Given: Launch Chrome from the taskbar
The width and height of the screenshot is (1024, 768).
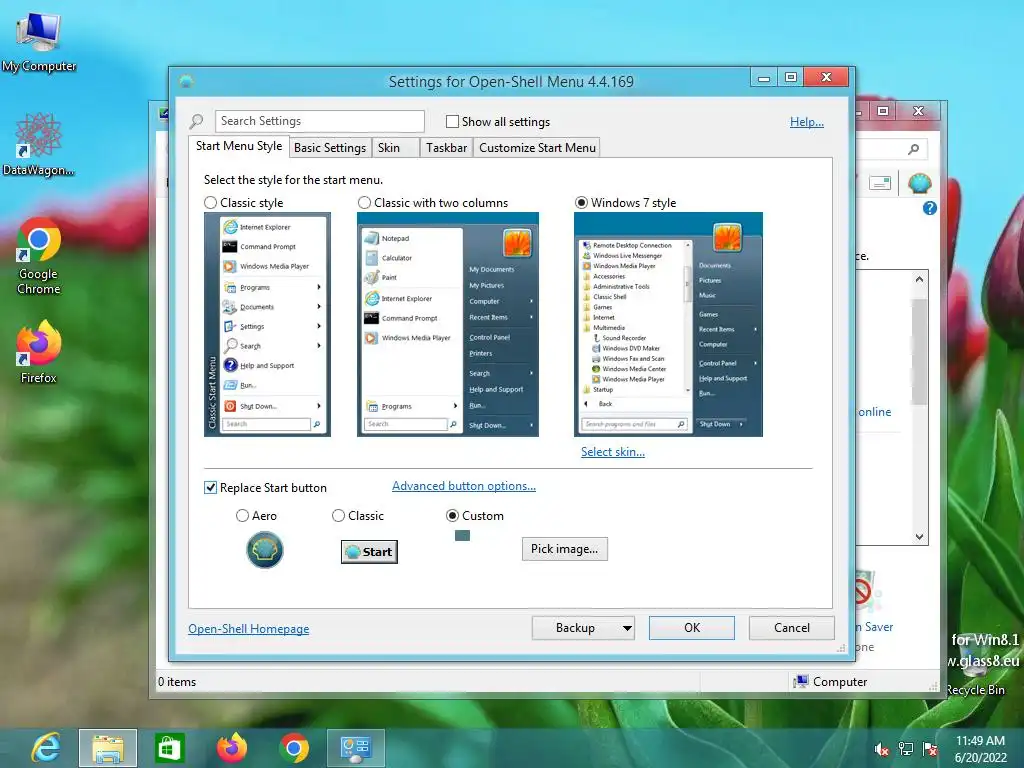Looking at the screenshot, I should coord(294,748).
